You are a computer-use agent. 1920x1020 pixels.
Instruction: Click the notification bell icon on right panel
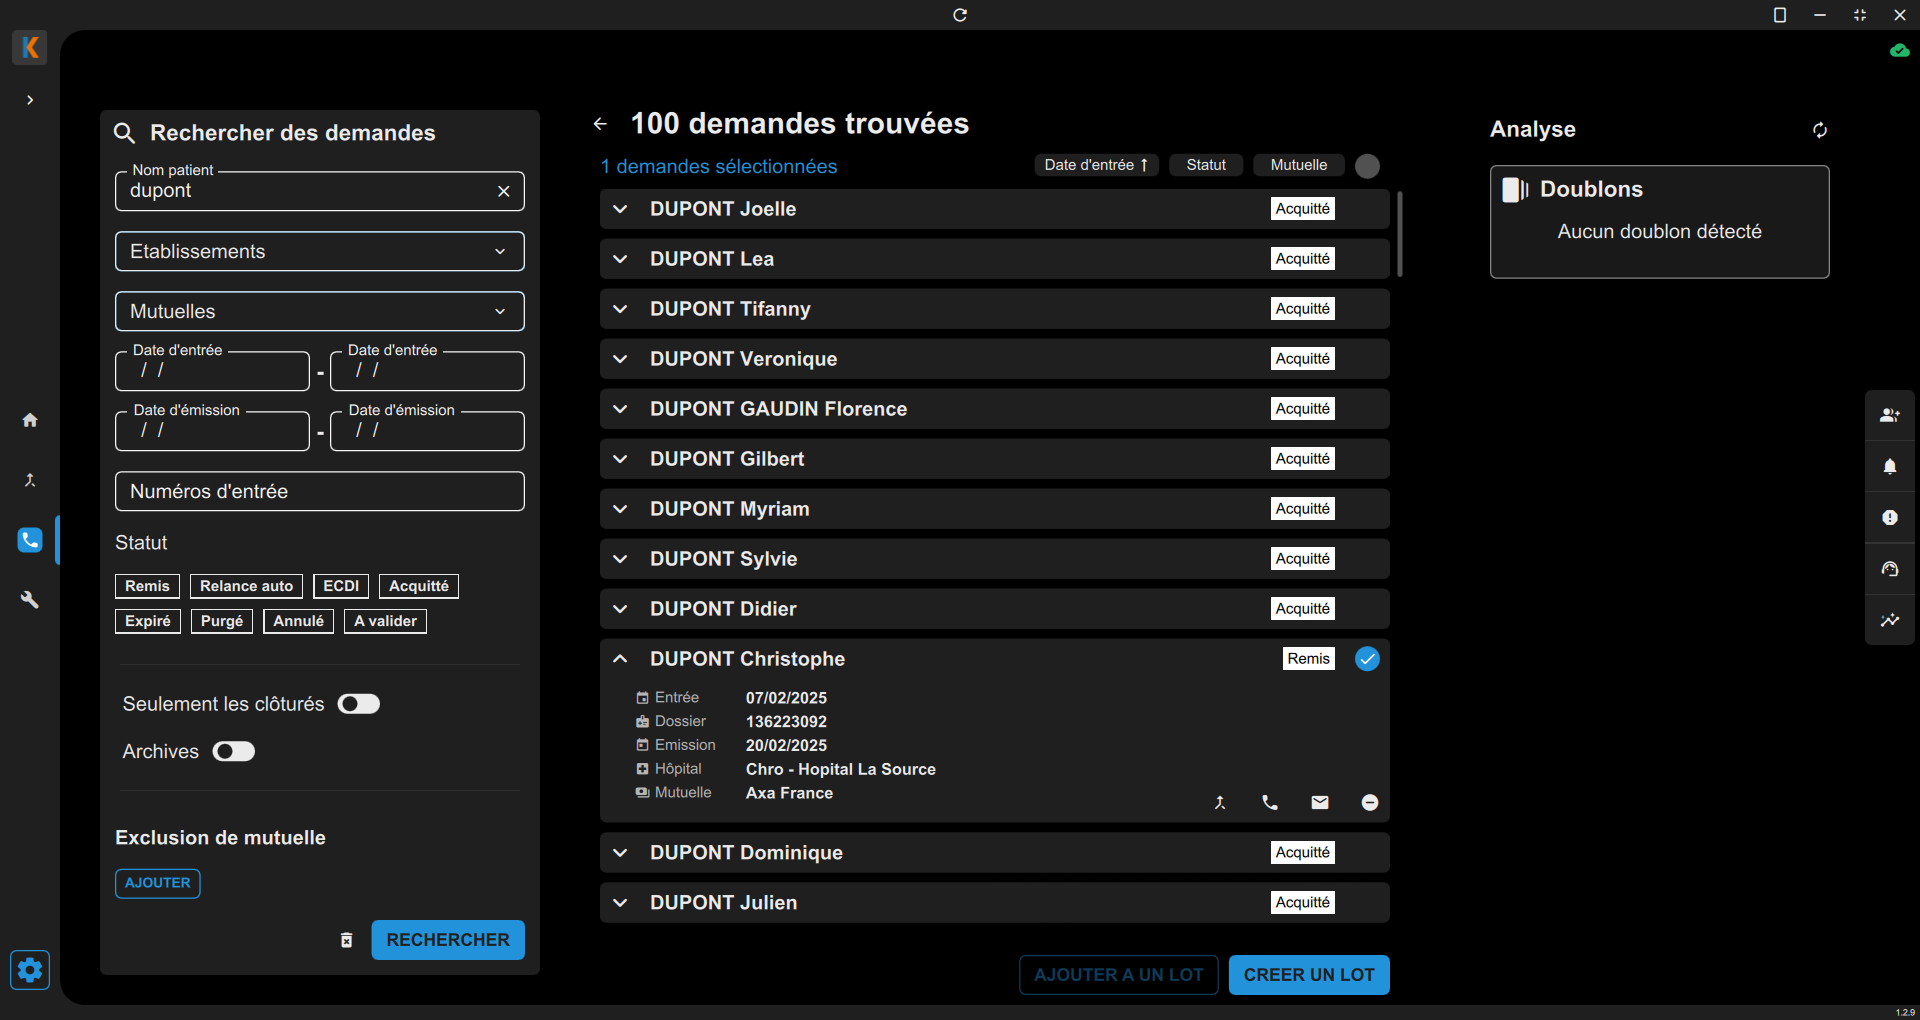click(1890, 467)
